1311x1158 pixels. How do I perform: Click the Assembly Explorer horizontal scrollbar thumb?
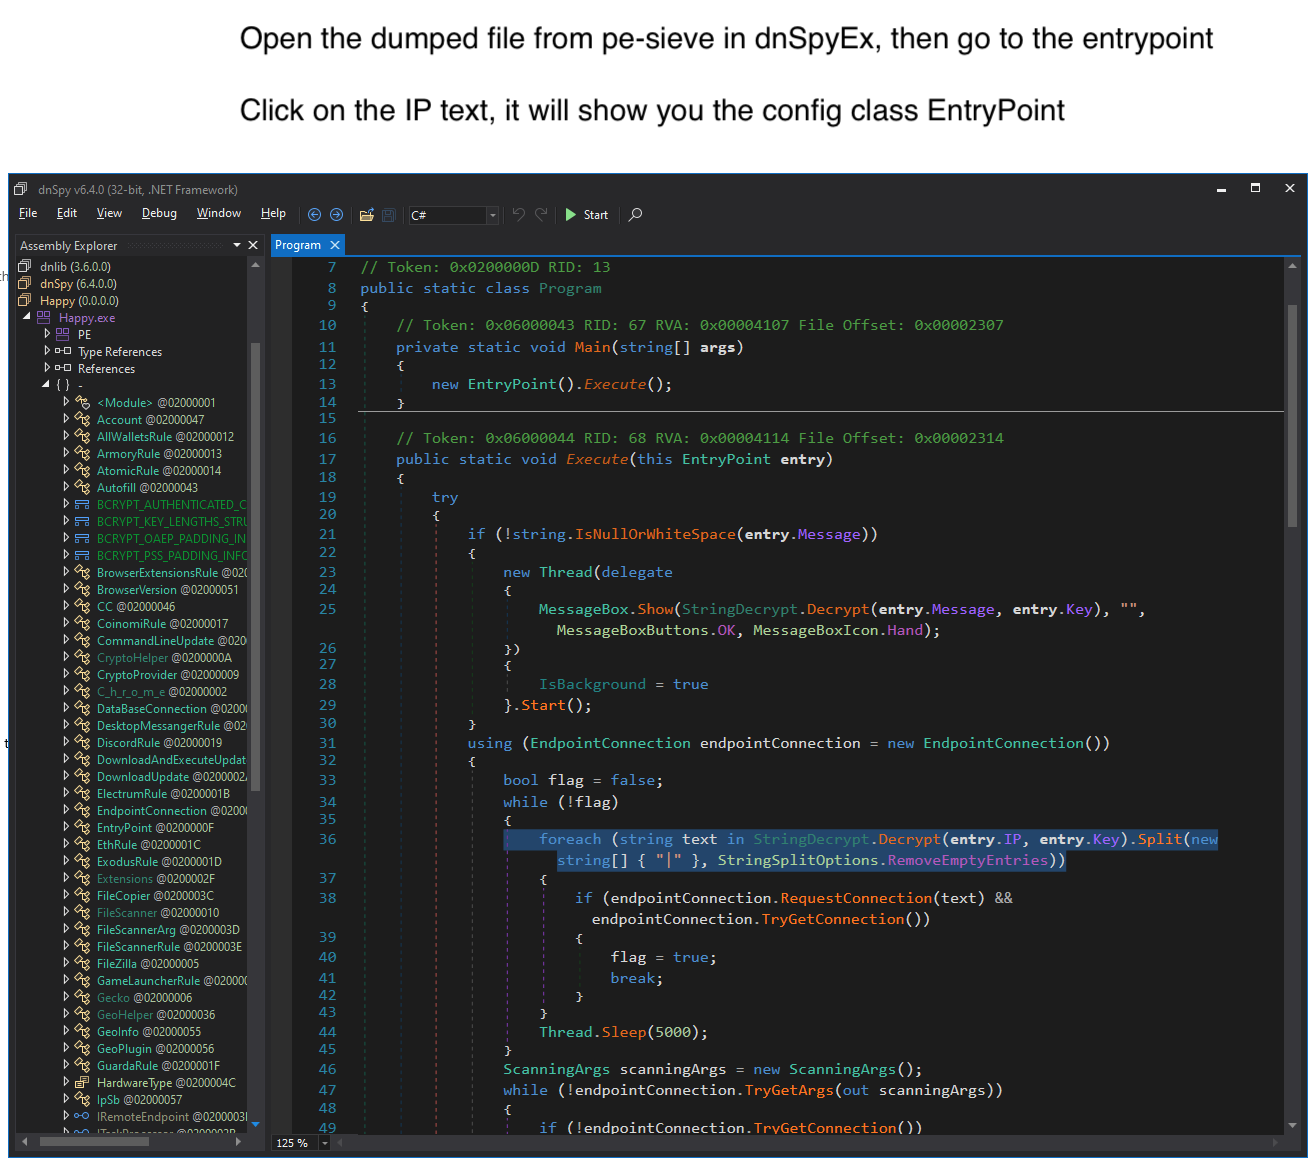coord(95,1141)
